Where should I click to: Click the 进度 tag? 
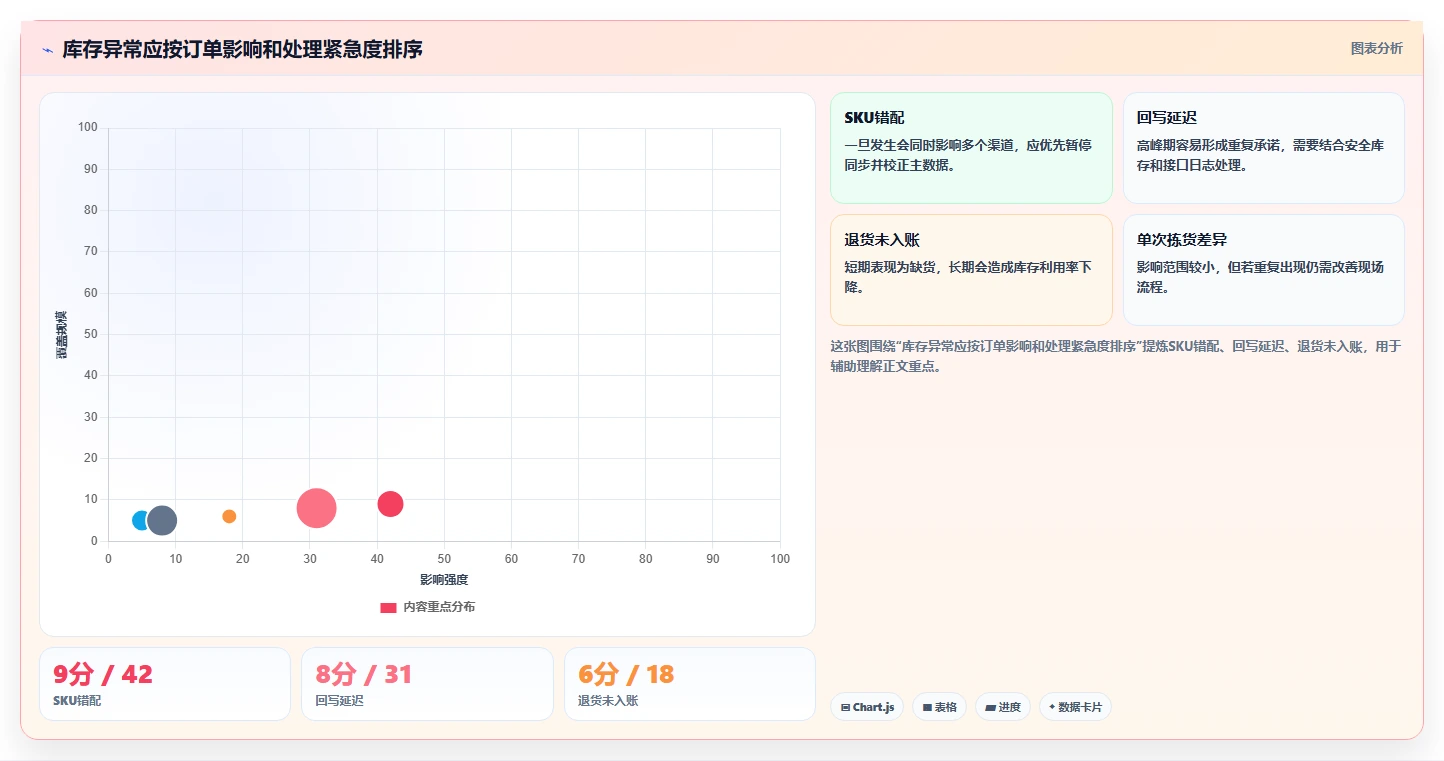1003,707
